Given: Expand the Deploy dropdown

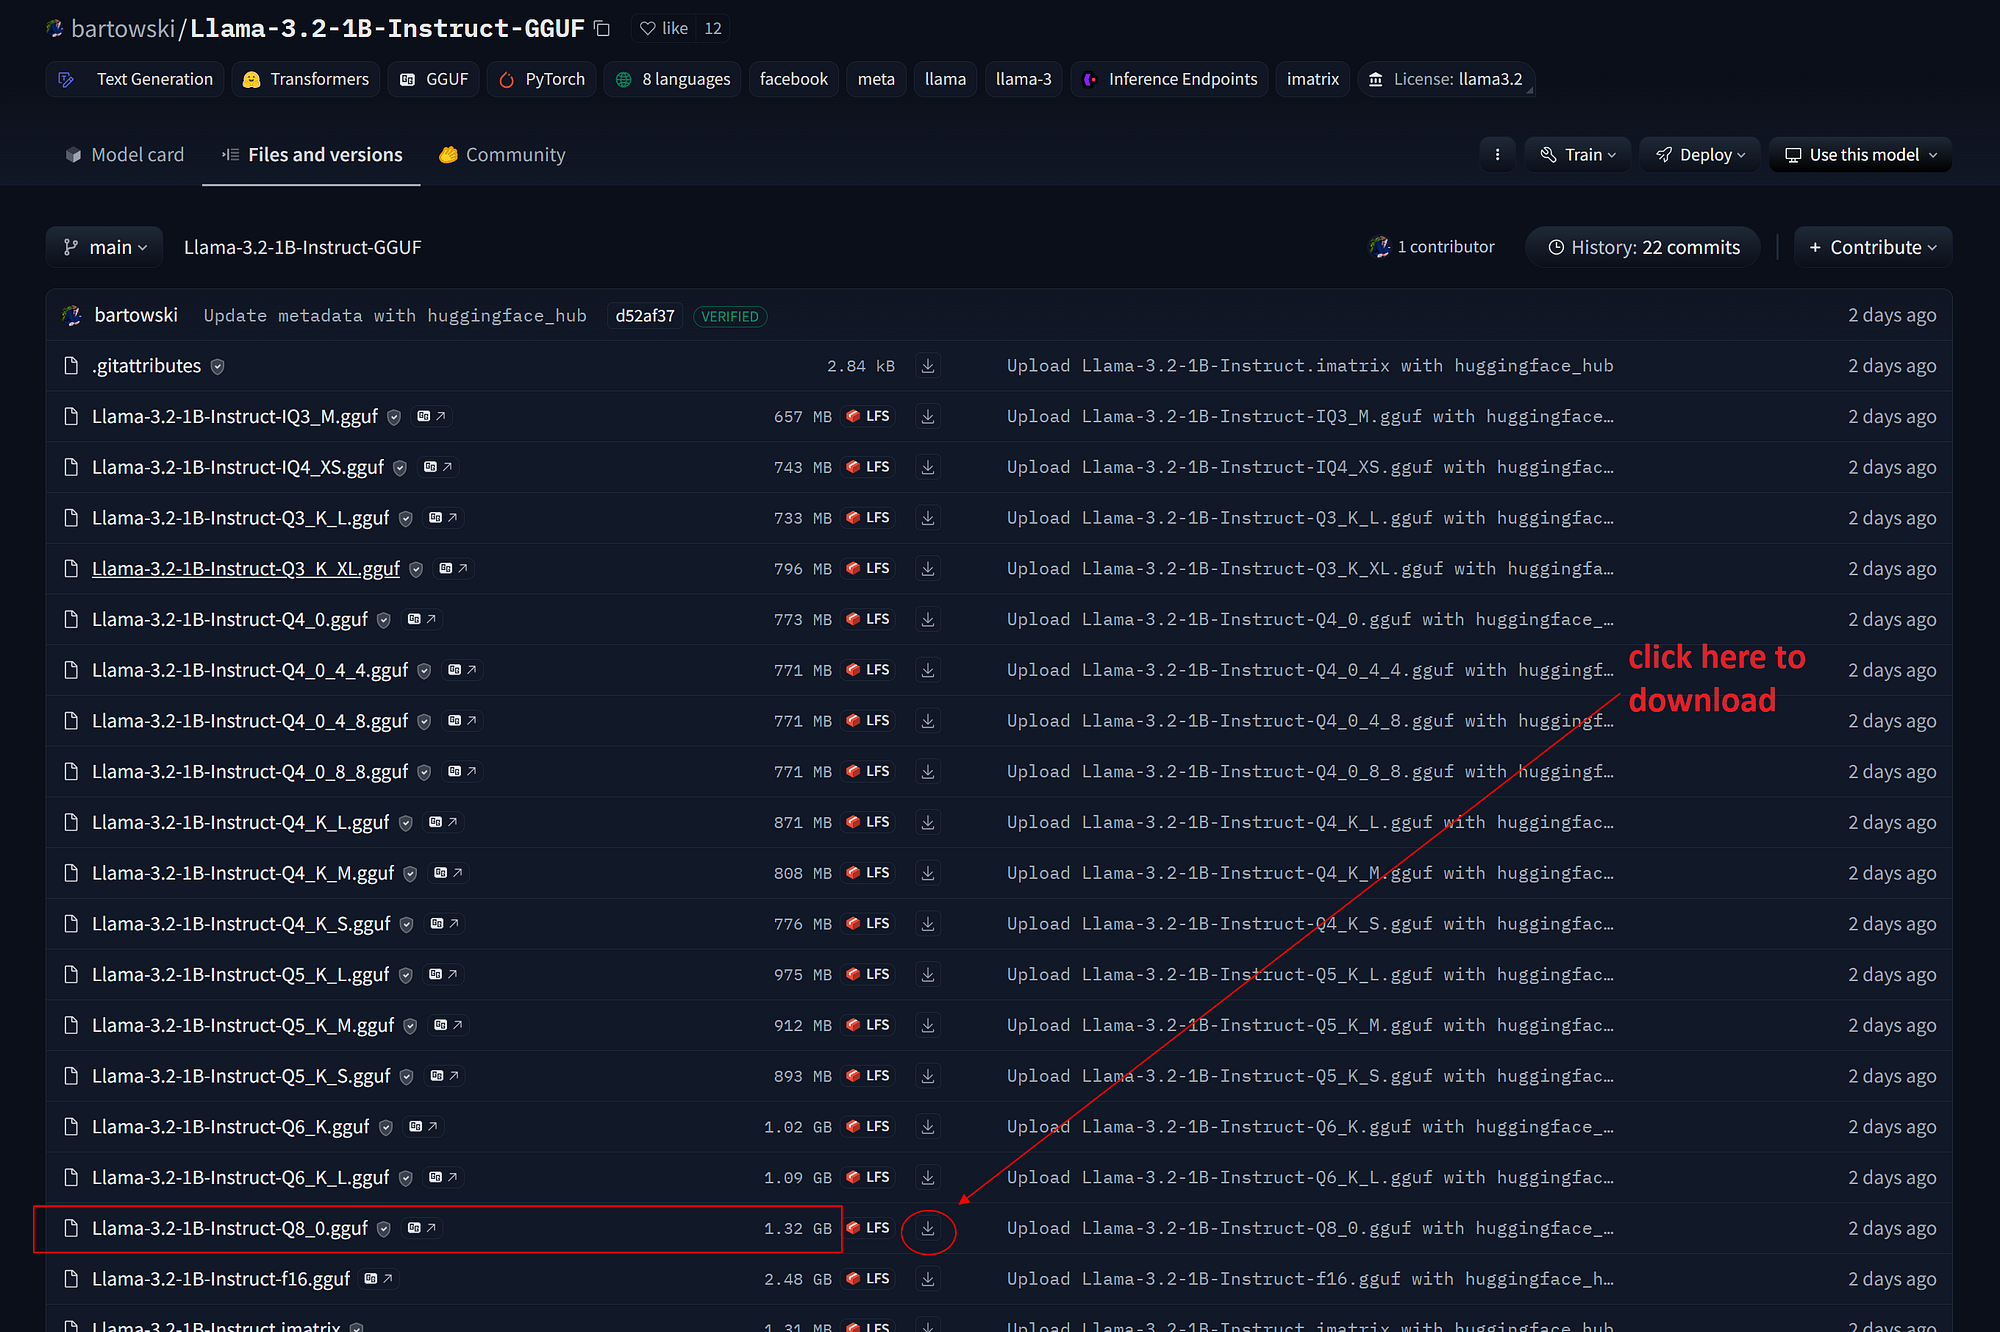Looking at the screenshot, I should click(1700, 155).
